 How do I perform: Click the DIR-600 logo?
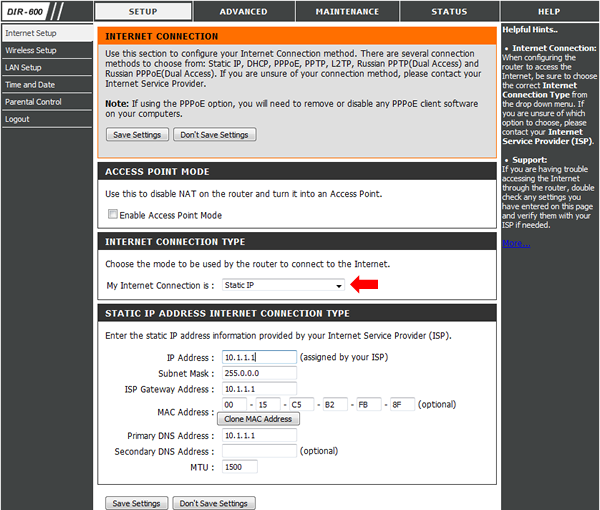[26, 11]
